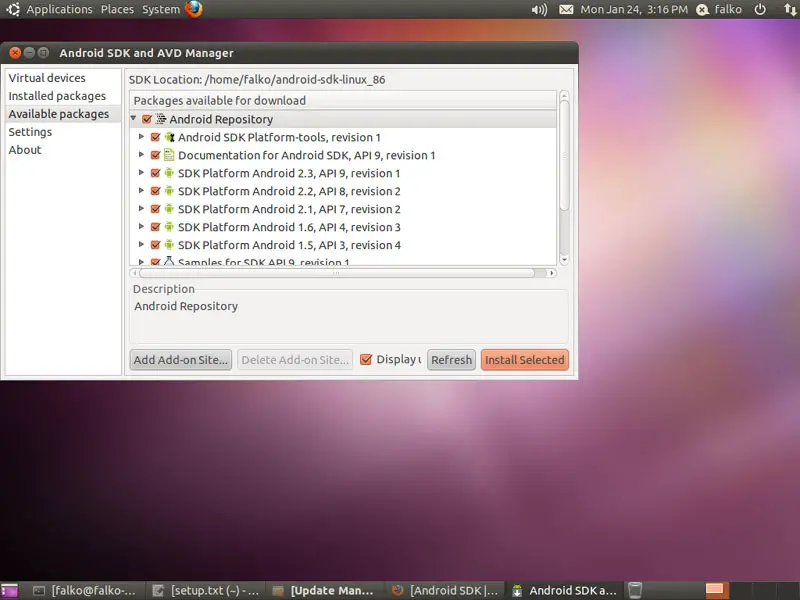Click the Android SDK Platform-tools package icon

(x=169, y=137)
